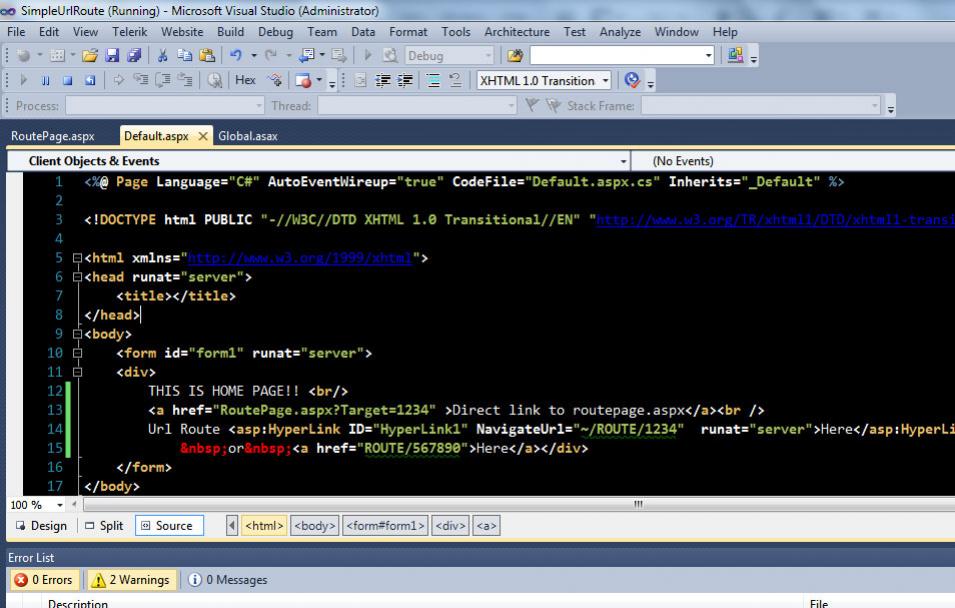Viewport: 955px width, 608px height.
Task: Toggle the 2 Warnings filter
Action: pyautogui.click(x=130, y=580)
